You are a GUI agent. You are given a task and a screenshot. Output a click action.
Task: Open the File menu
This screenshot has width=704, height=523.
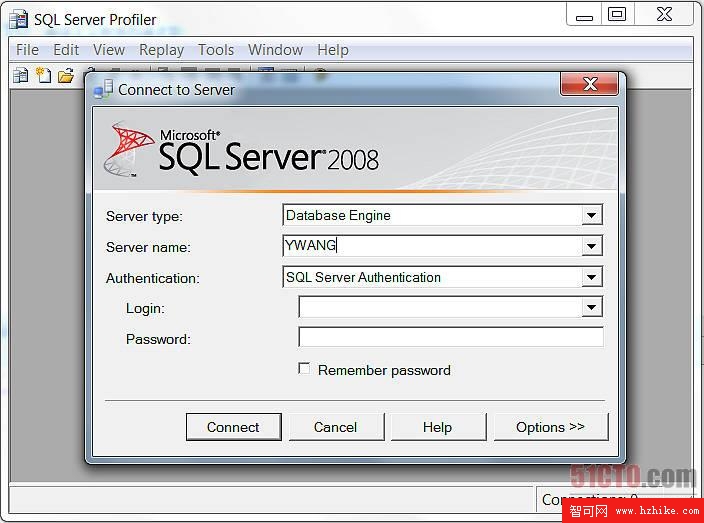27,50
